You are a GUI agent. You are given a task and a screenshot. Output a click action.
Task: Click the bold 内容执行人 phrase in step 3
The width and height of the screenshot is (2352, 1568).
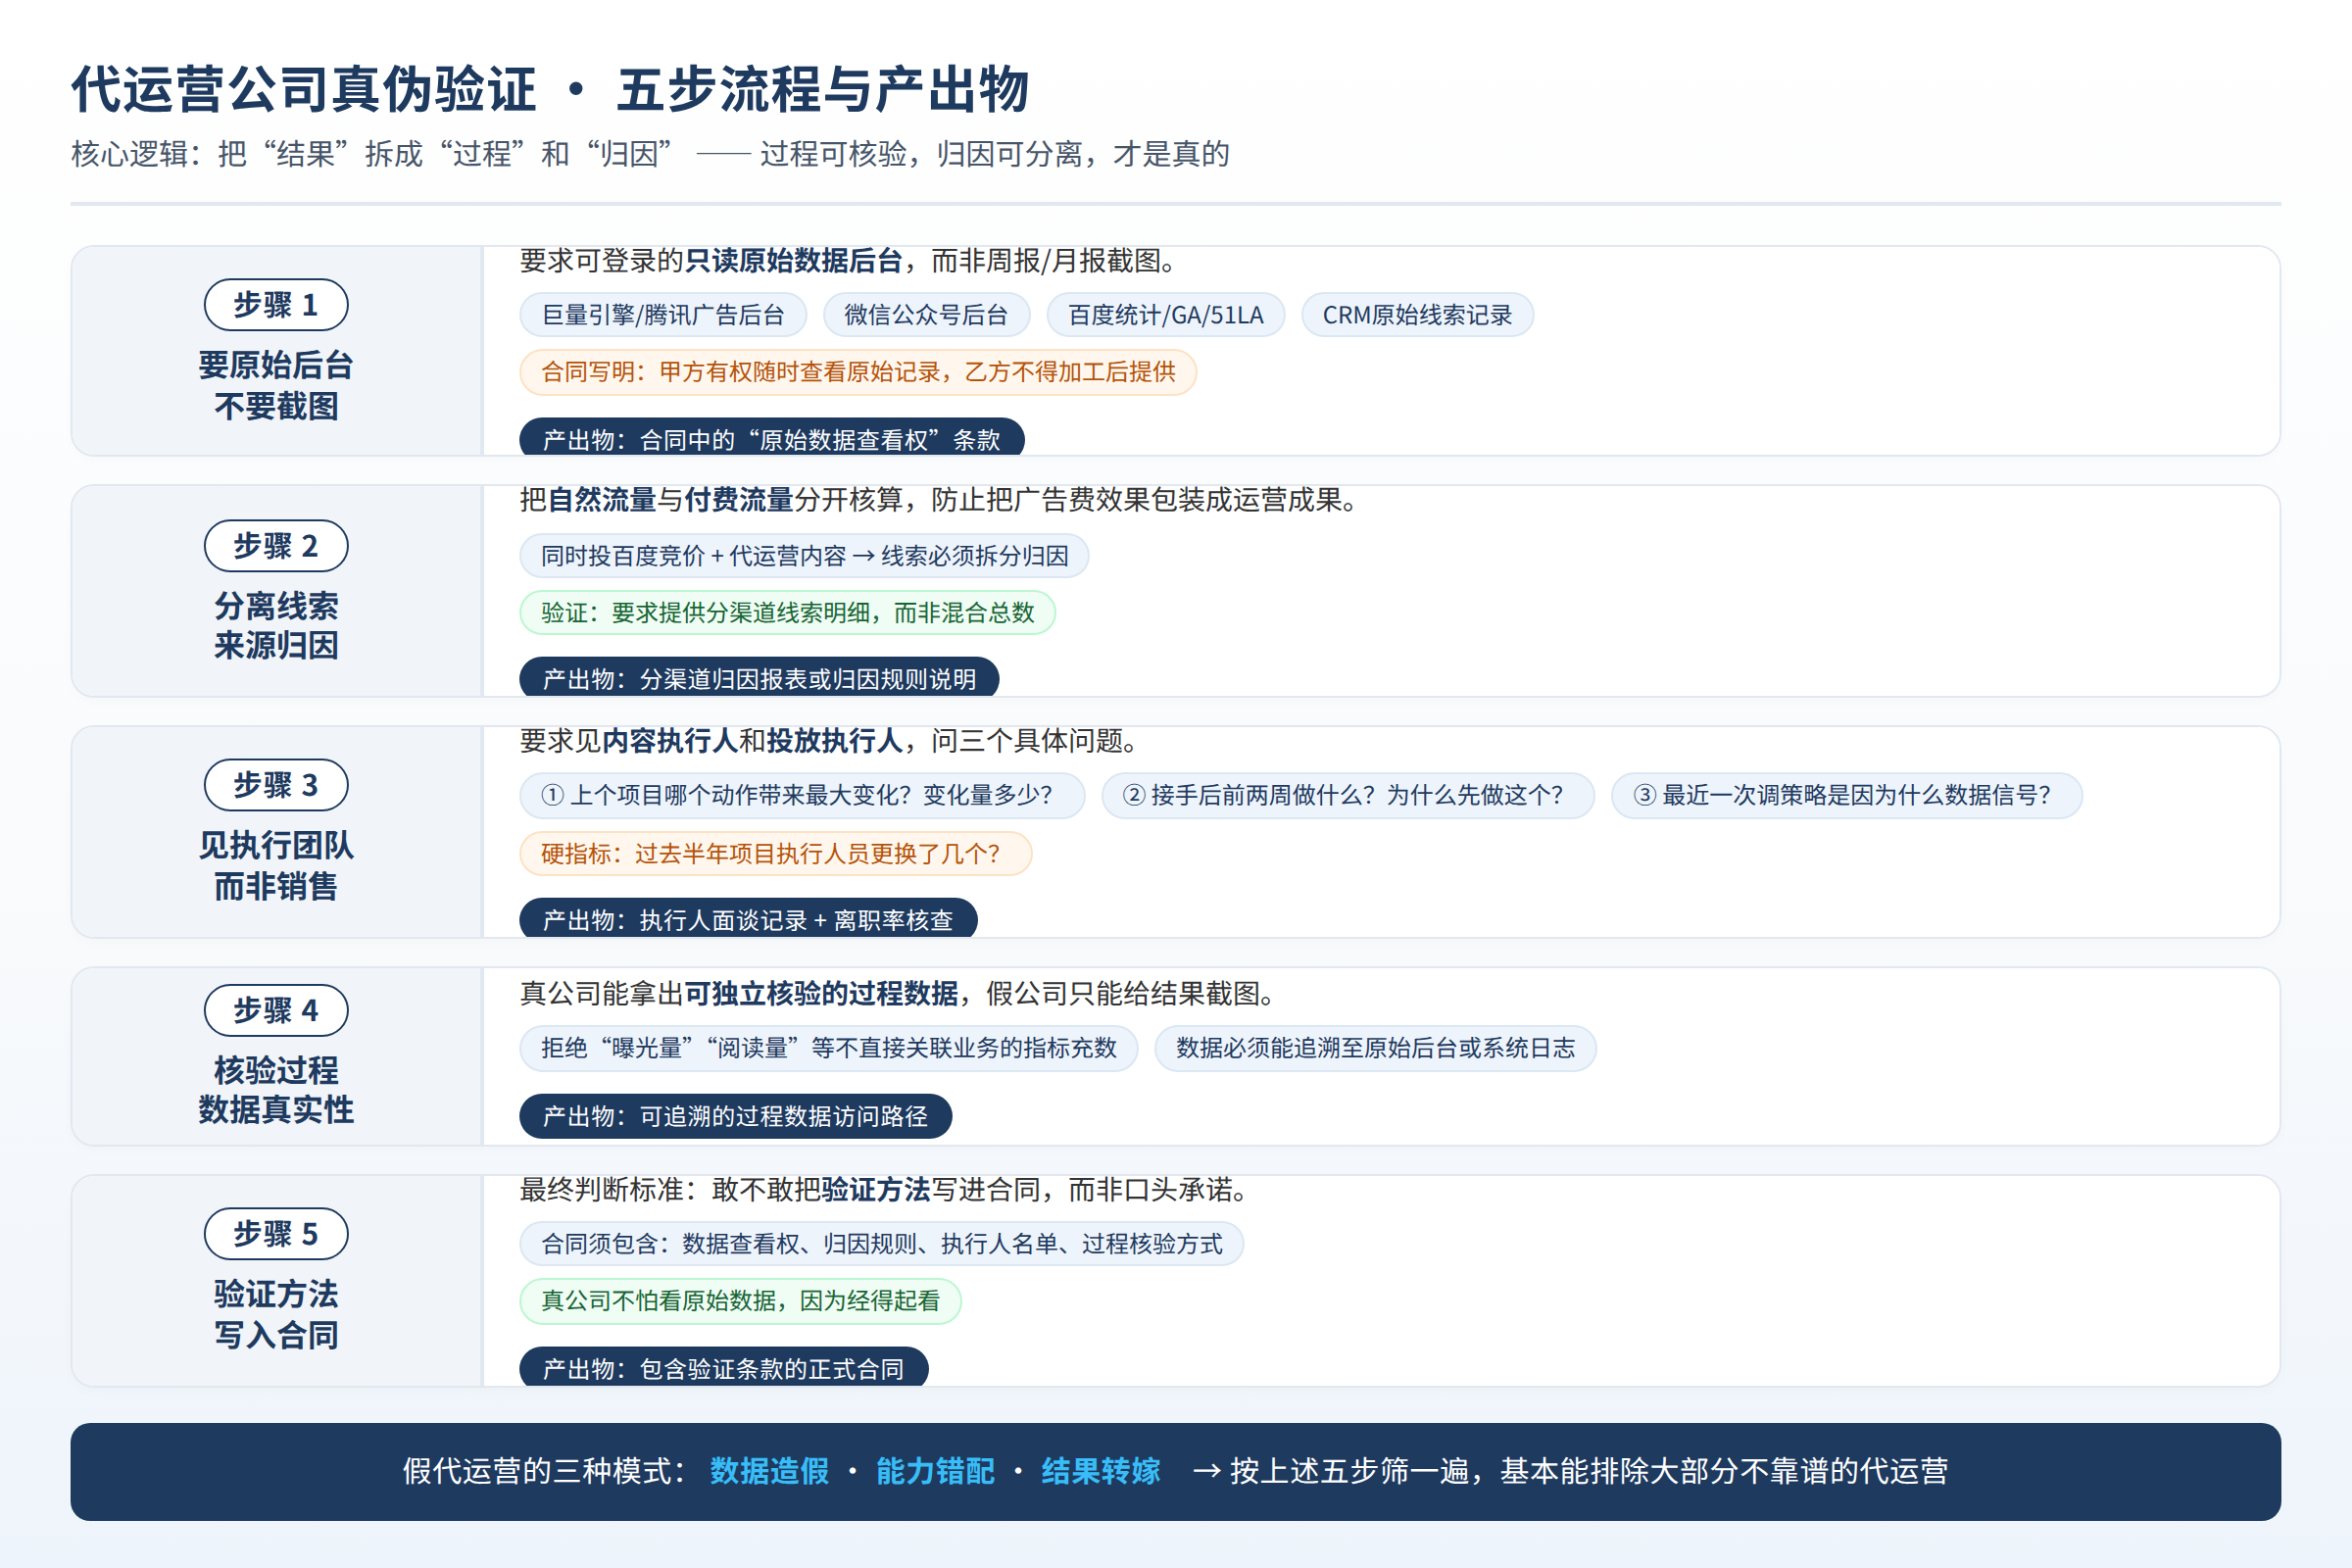point(670,741)
